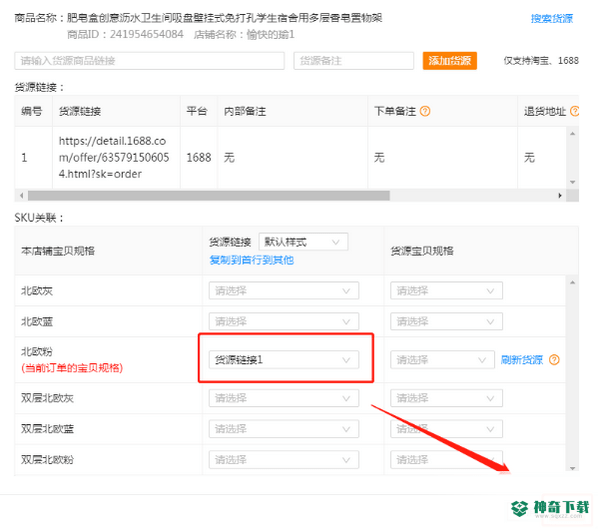
Task: Click the help icon next to 下单备注
Action: pyautogui.click(x=425, y=111)
